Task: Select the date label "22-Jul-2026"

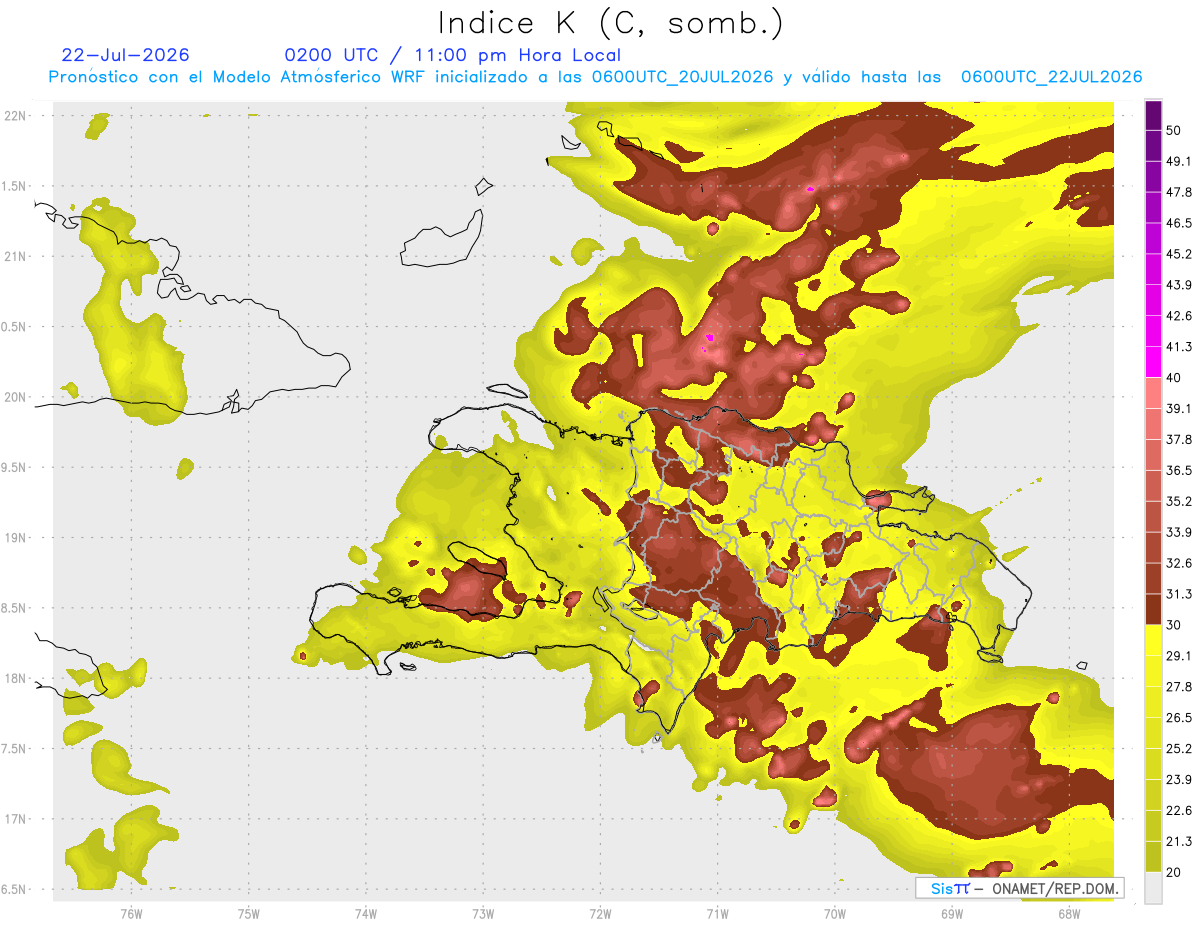Action: click(125, 55)
